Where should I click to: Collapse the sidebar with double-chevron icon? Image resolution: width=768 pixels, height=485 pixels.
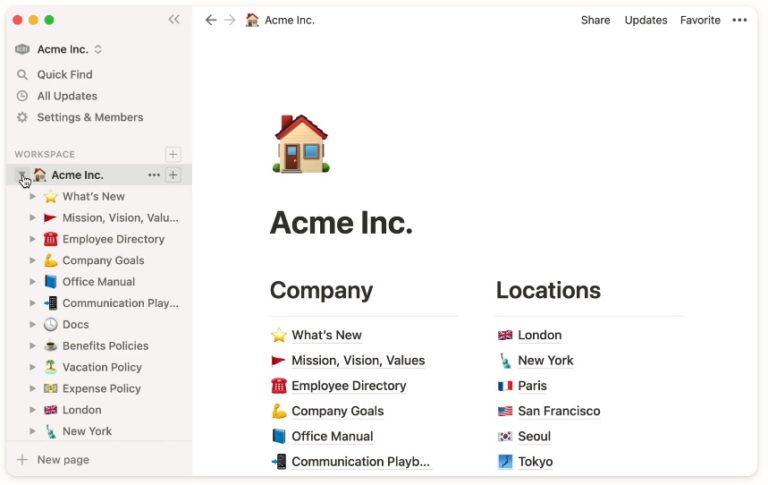coord(174,20)
